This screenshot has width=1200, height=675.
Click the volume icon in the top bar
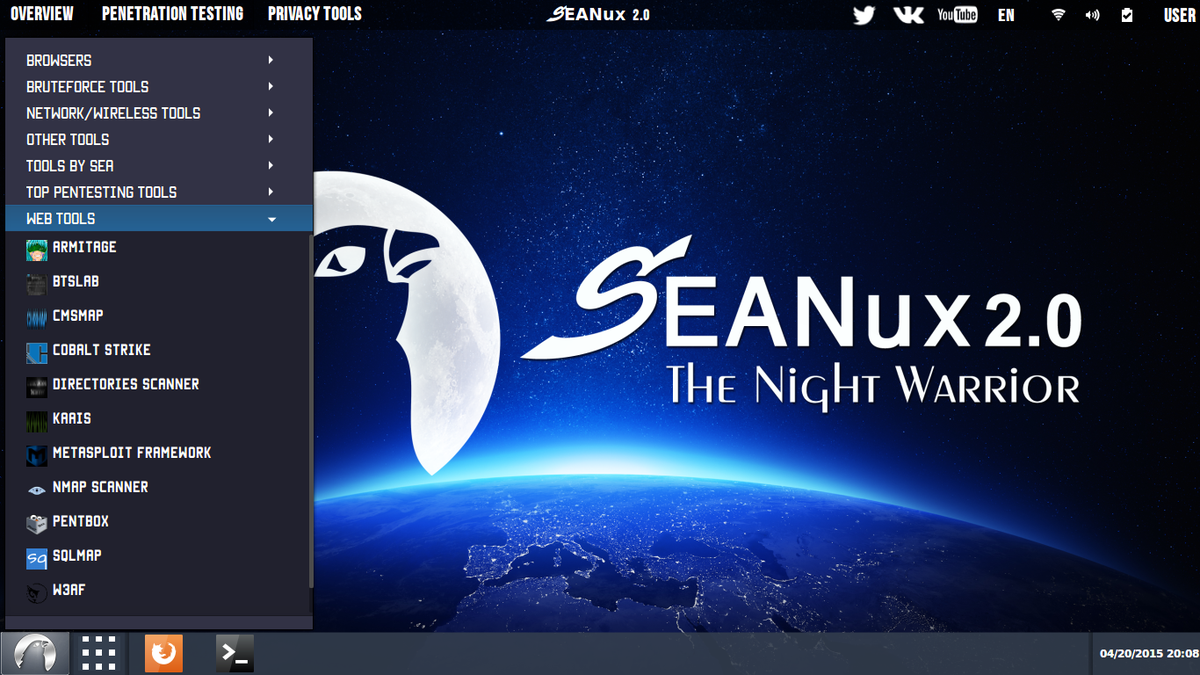[1092, 14]
